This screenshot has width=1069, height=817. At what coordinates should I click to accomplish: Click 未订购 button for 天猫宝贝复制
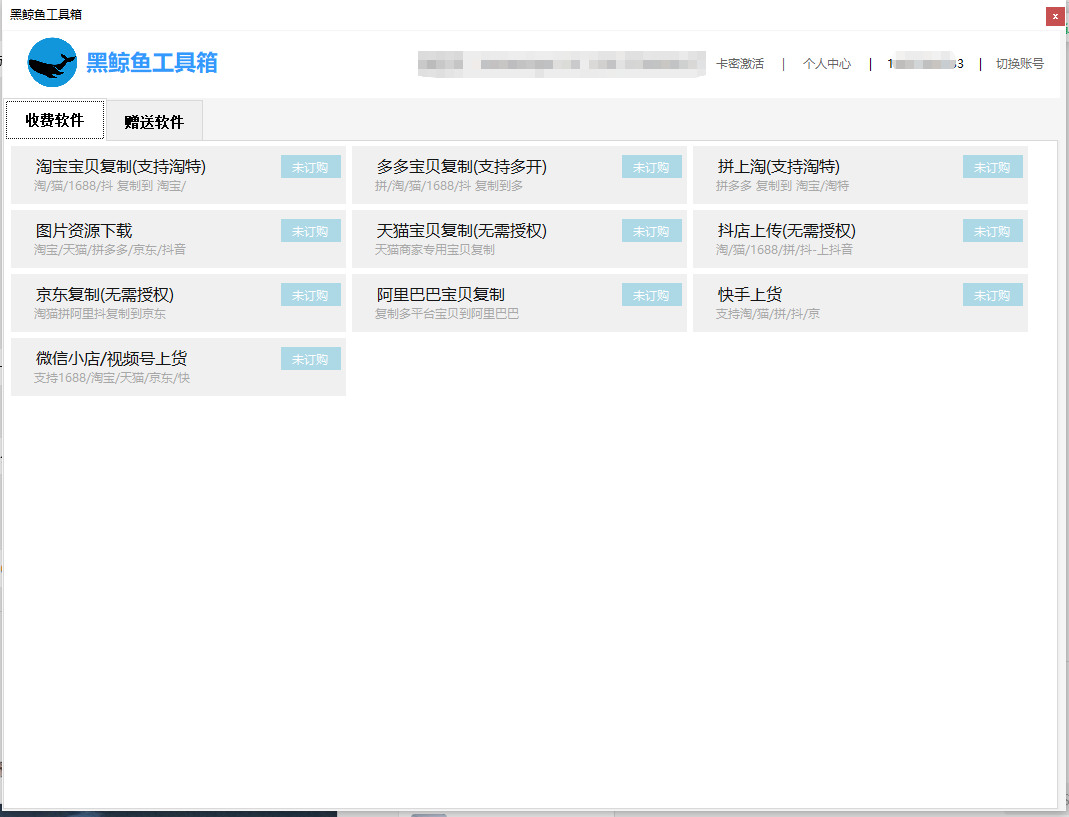point(651,231)
